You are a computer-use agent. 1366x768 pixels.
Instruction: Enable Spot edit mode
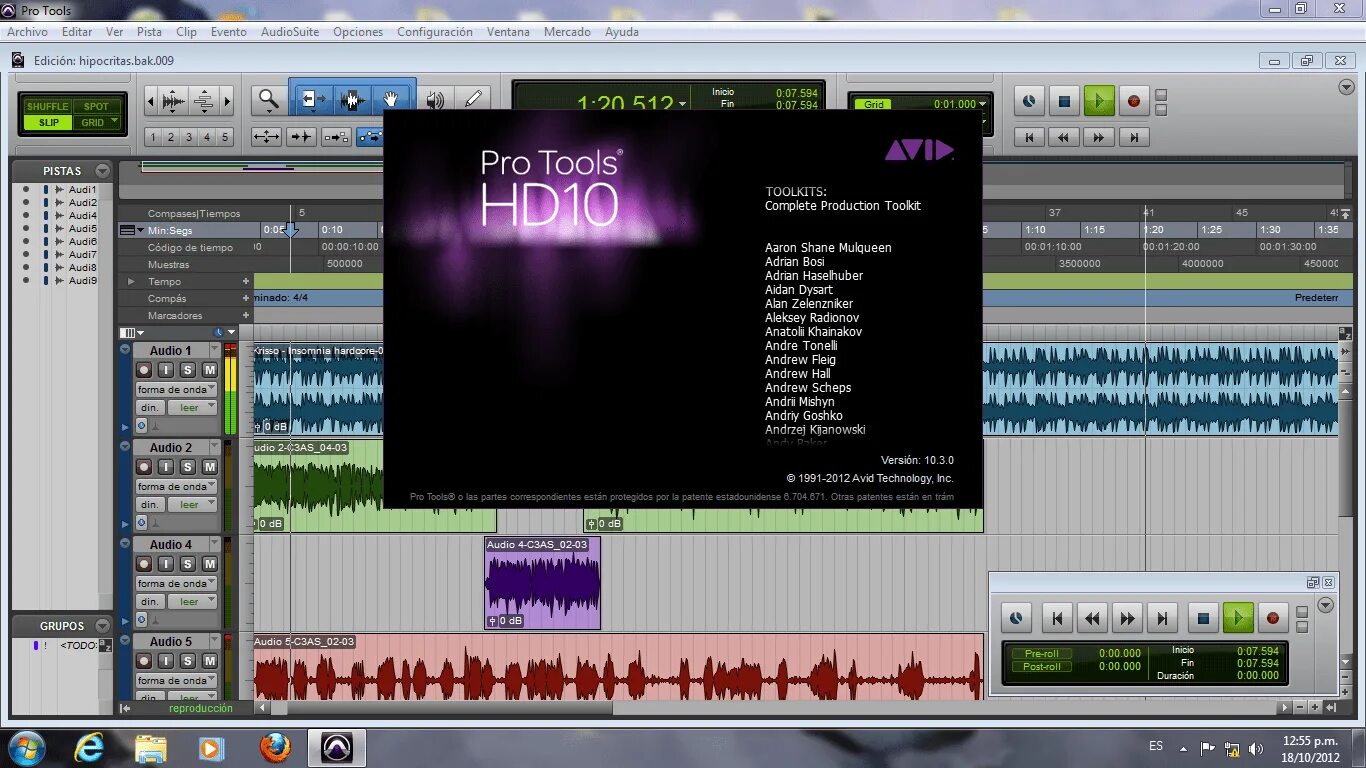(x=96, y=106)
